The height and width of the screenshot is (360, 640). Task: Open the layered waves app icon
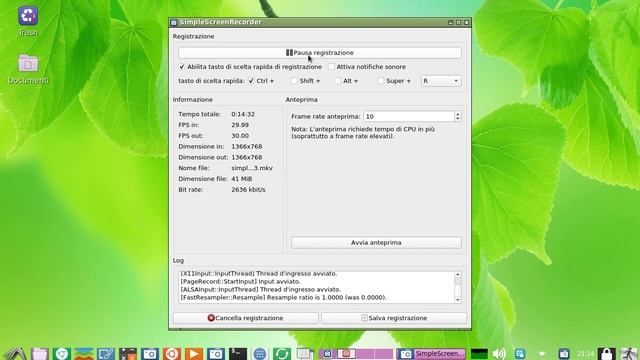pyautogui.click(x=84, y=353)
